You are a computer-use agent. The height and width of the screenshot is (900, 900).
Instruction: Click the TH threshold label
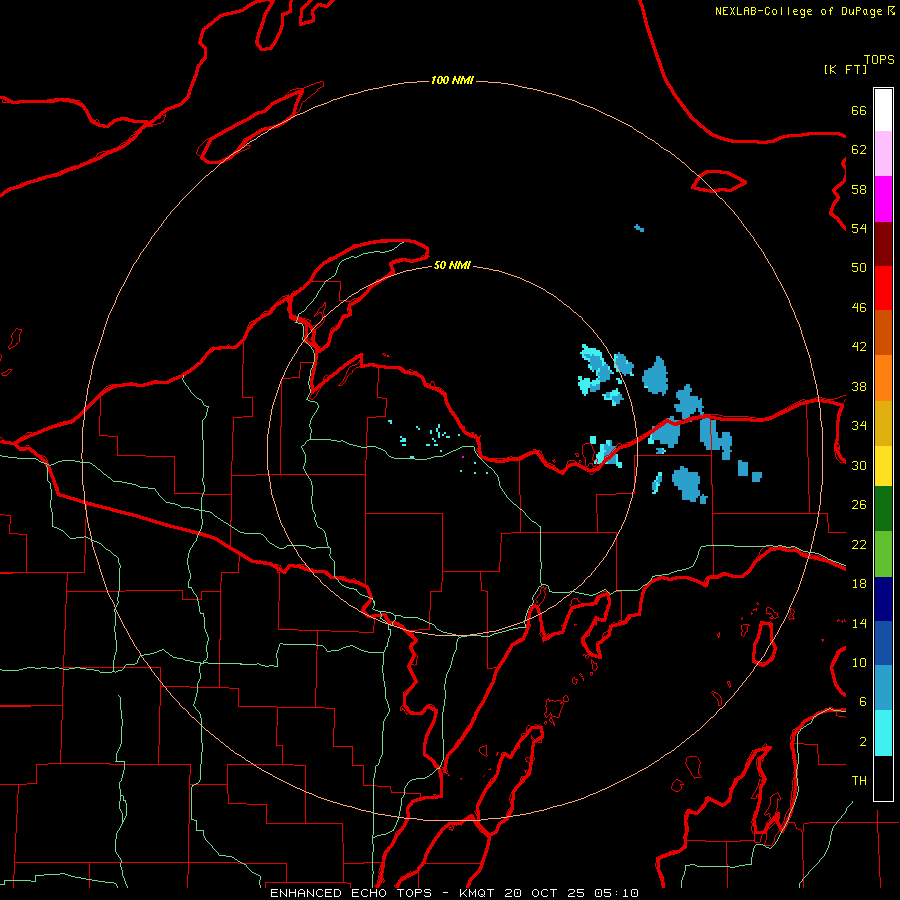coord(859,781)
